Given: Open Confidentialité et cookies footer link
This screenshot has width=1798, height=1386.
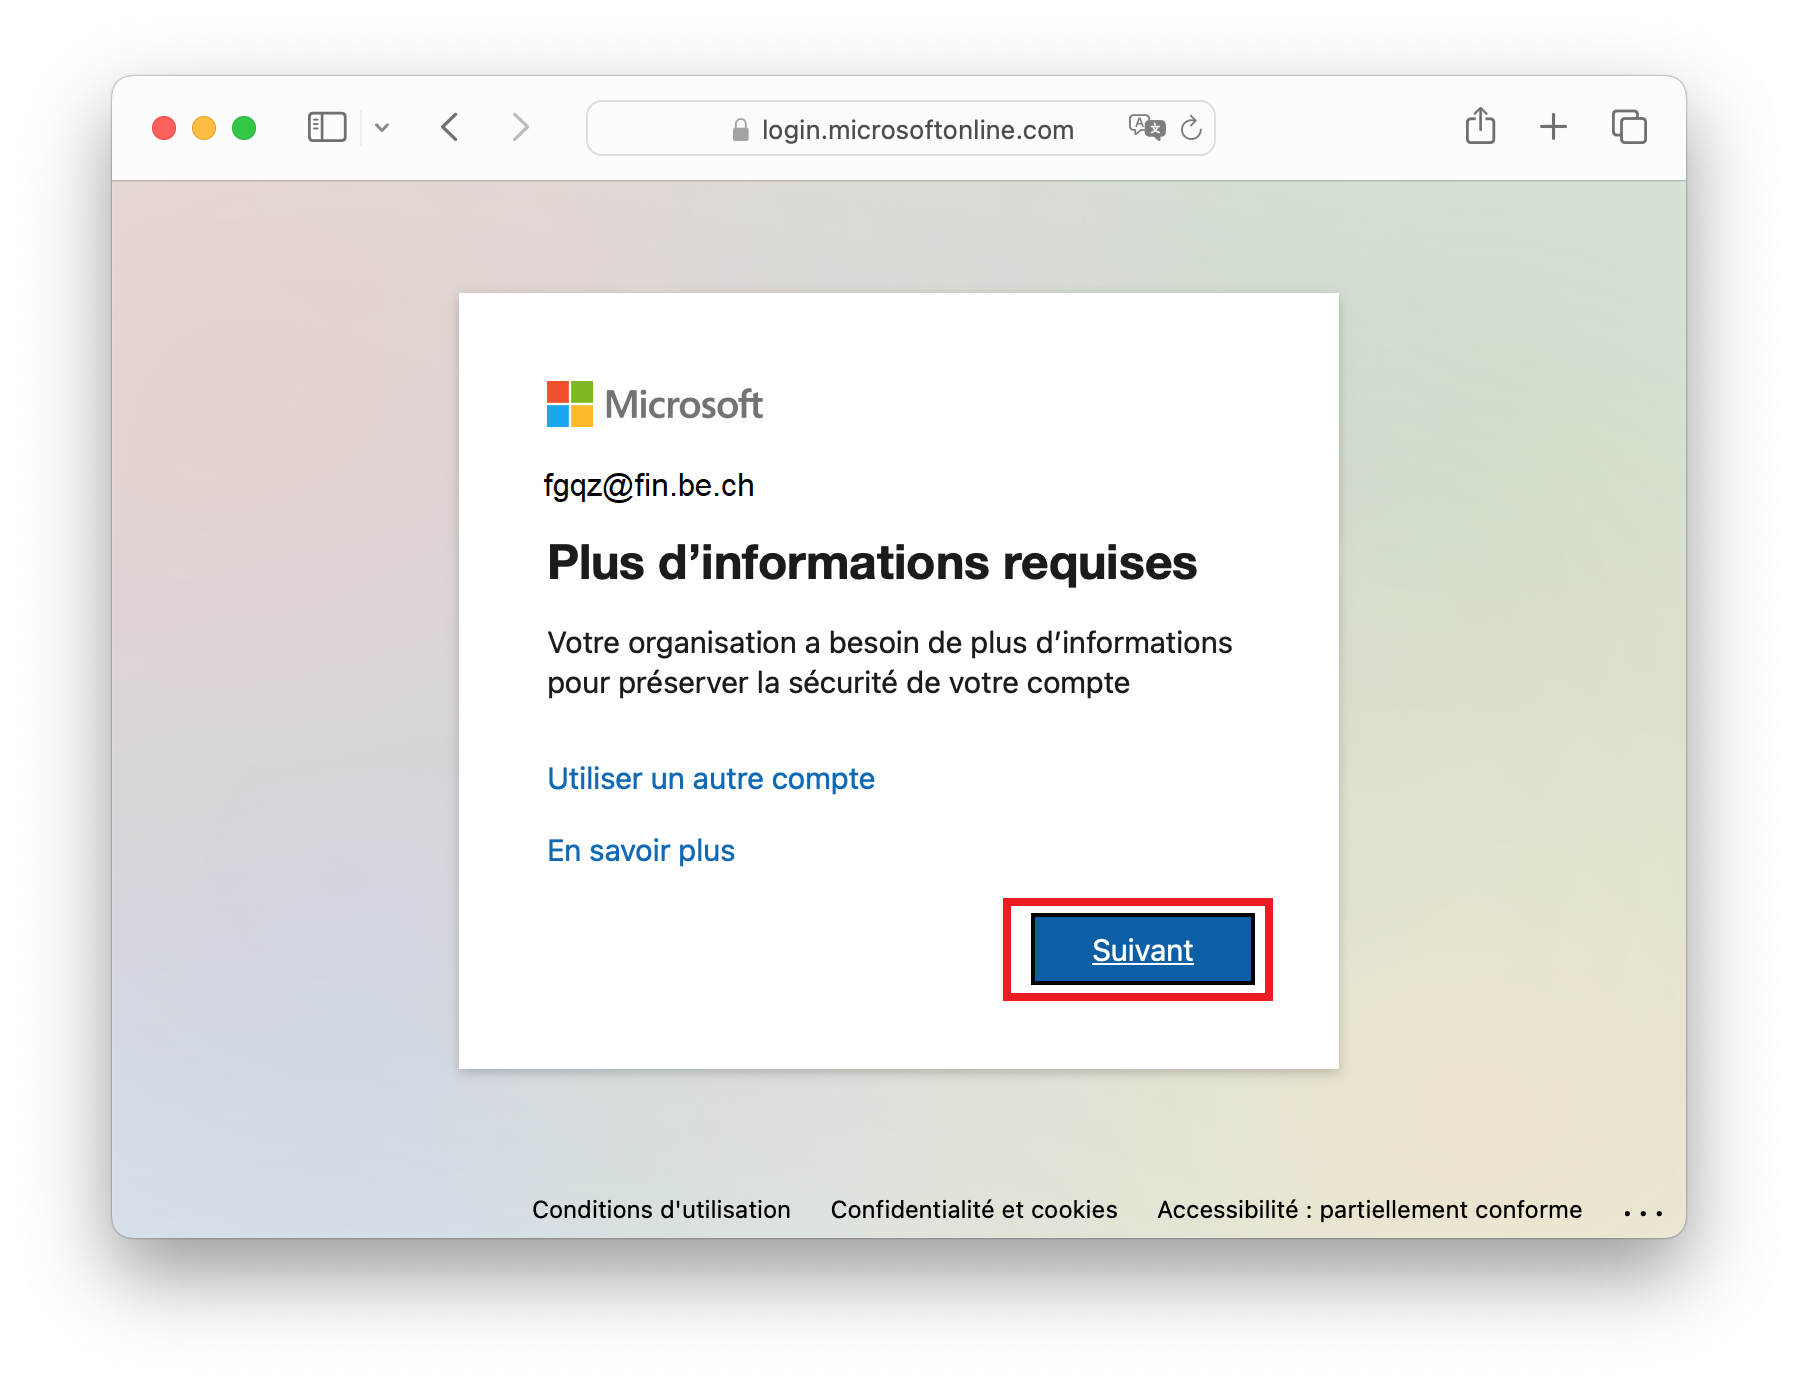Looking at the screenshot, I should [974, 1210].
